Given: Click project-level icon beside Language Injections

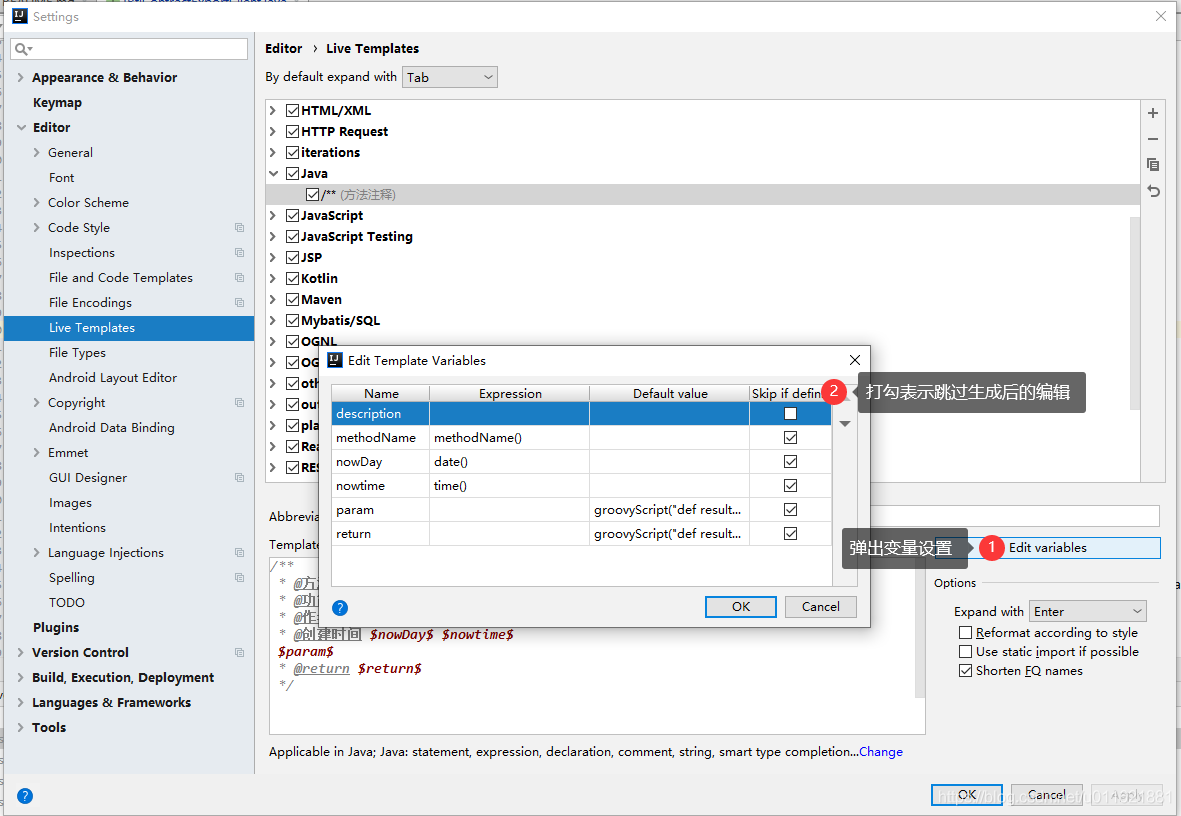Looking at the screenshot, I should coord(240,552).
